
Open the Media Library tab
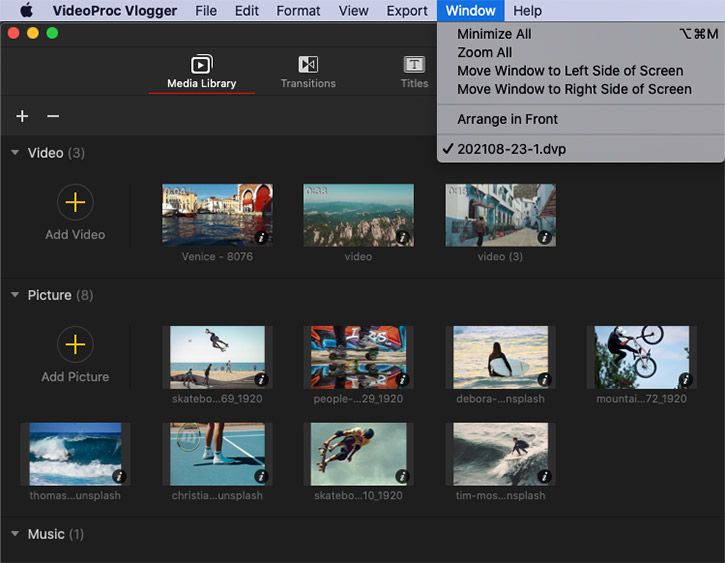pyautogui.click(x=201, y=71)
